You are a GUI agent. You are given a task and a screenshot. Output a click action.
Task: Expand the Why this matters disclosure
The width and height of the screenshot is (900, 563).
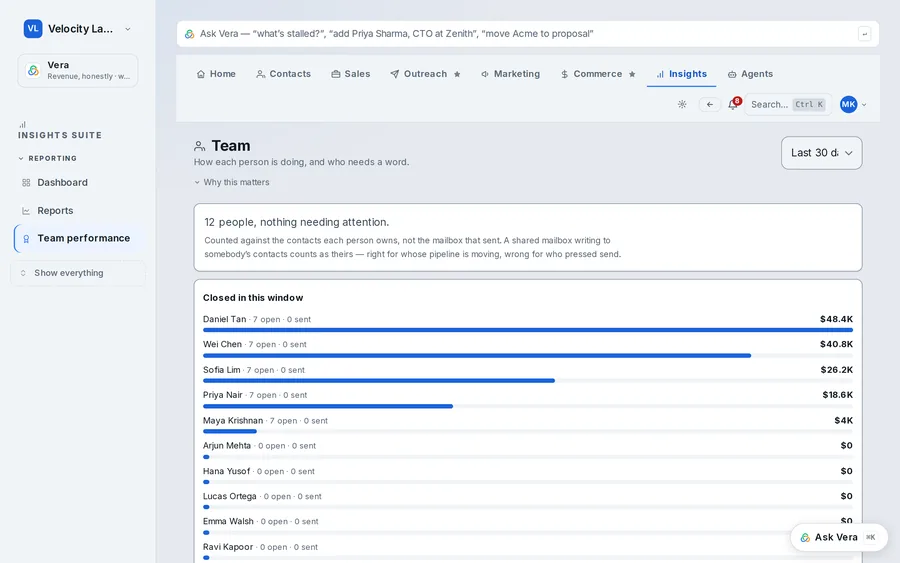[232, 182]
